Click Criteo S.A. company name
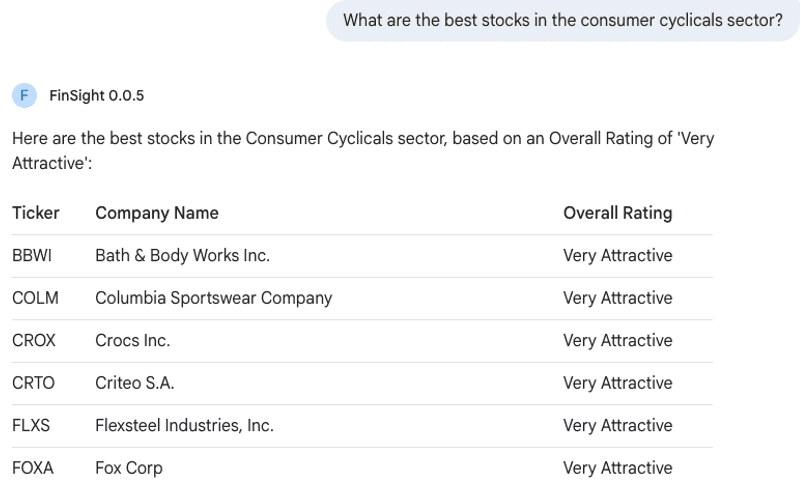801x482 pixels. pyautogui.click(x=135, y=383)
